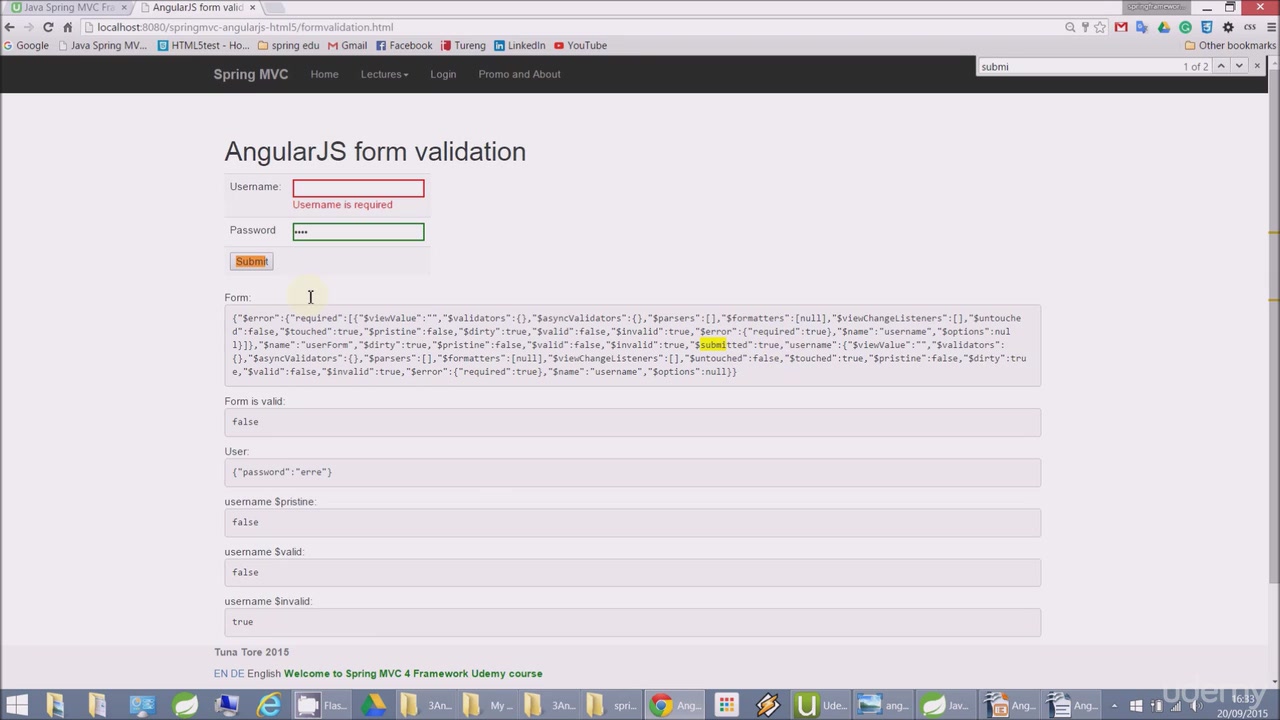Image resolution: width=1280 pixels, height=720 pixels.
Task: Launch Internet Explorer from taskbar
Action: pos(269,705)
